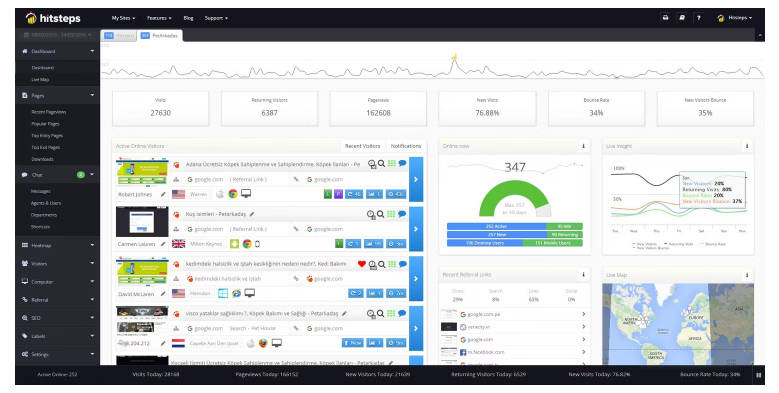Open the date range selector dropdown

point(58,35)
